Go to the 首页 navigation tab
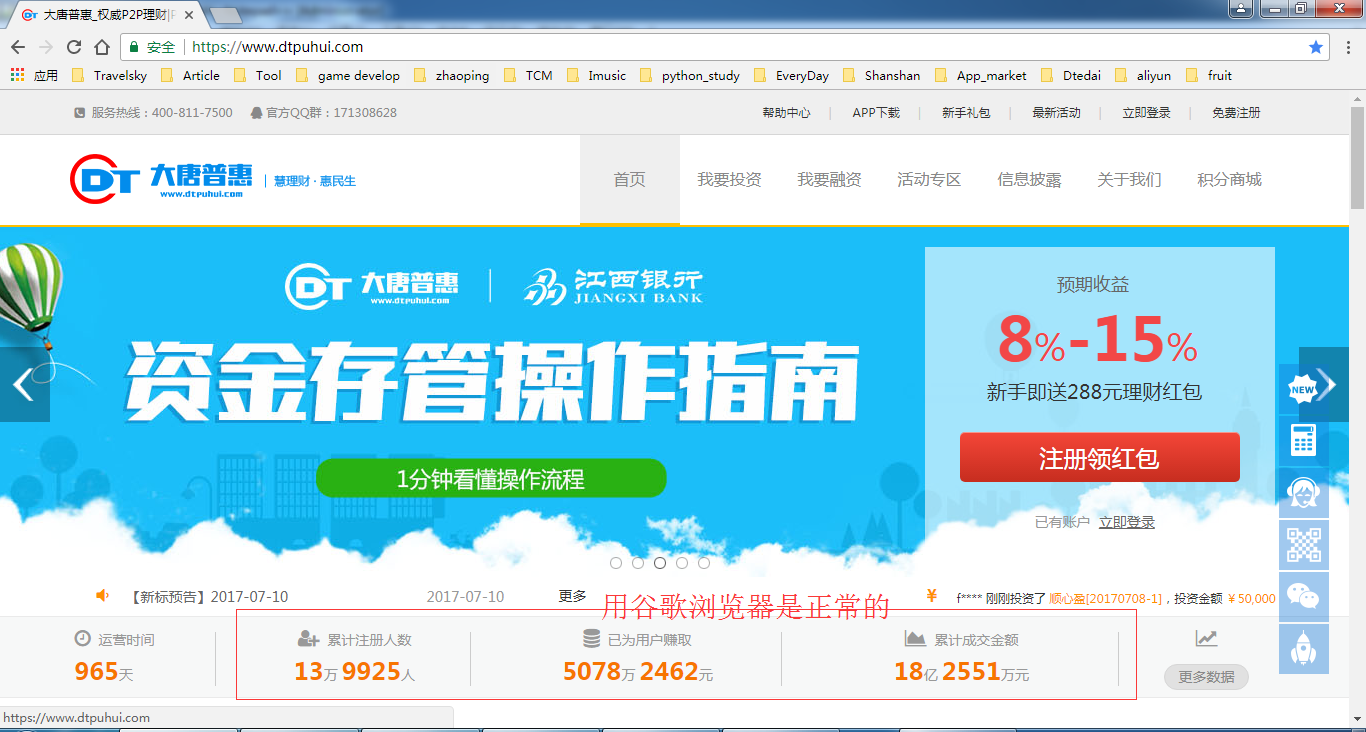The height and width of the screenshot is (732, 1366). click(x=630, y=180)
